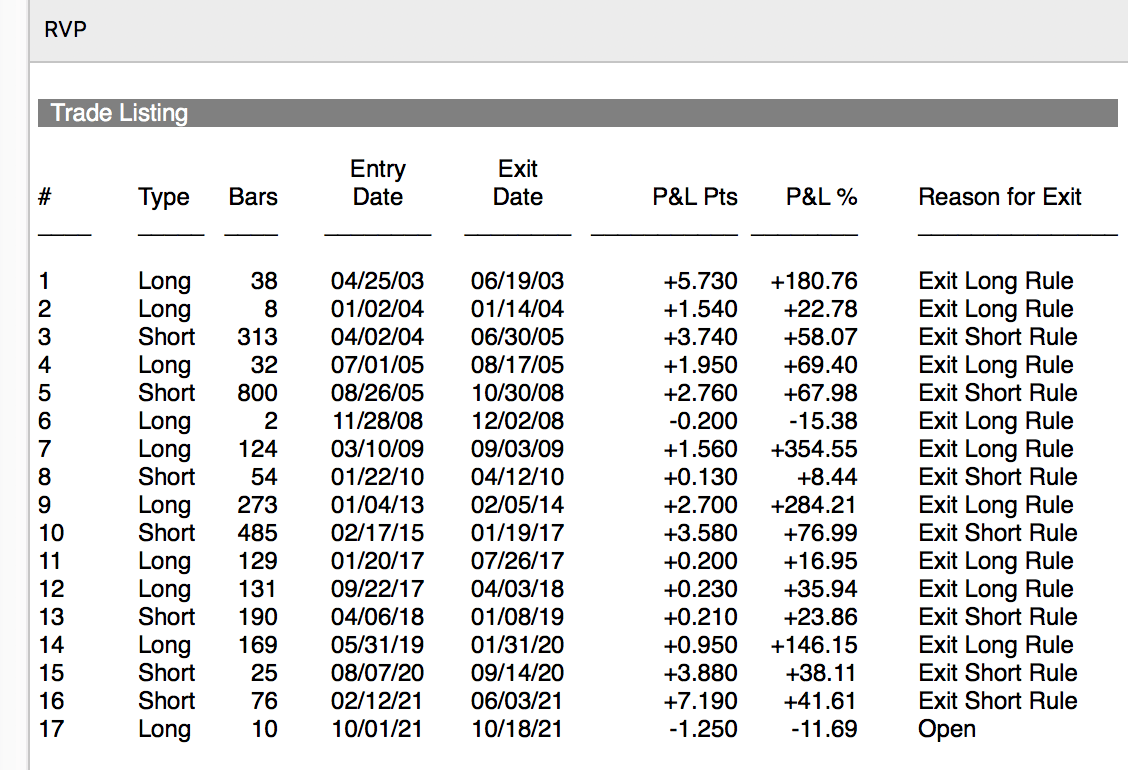The width and height of the screenshot is (1128, 770).
Task: Click the RVP title at the top
Action: [x=66, y=30]
